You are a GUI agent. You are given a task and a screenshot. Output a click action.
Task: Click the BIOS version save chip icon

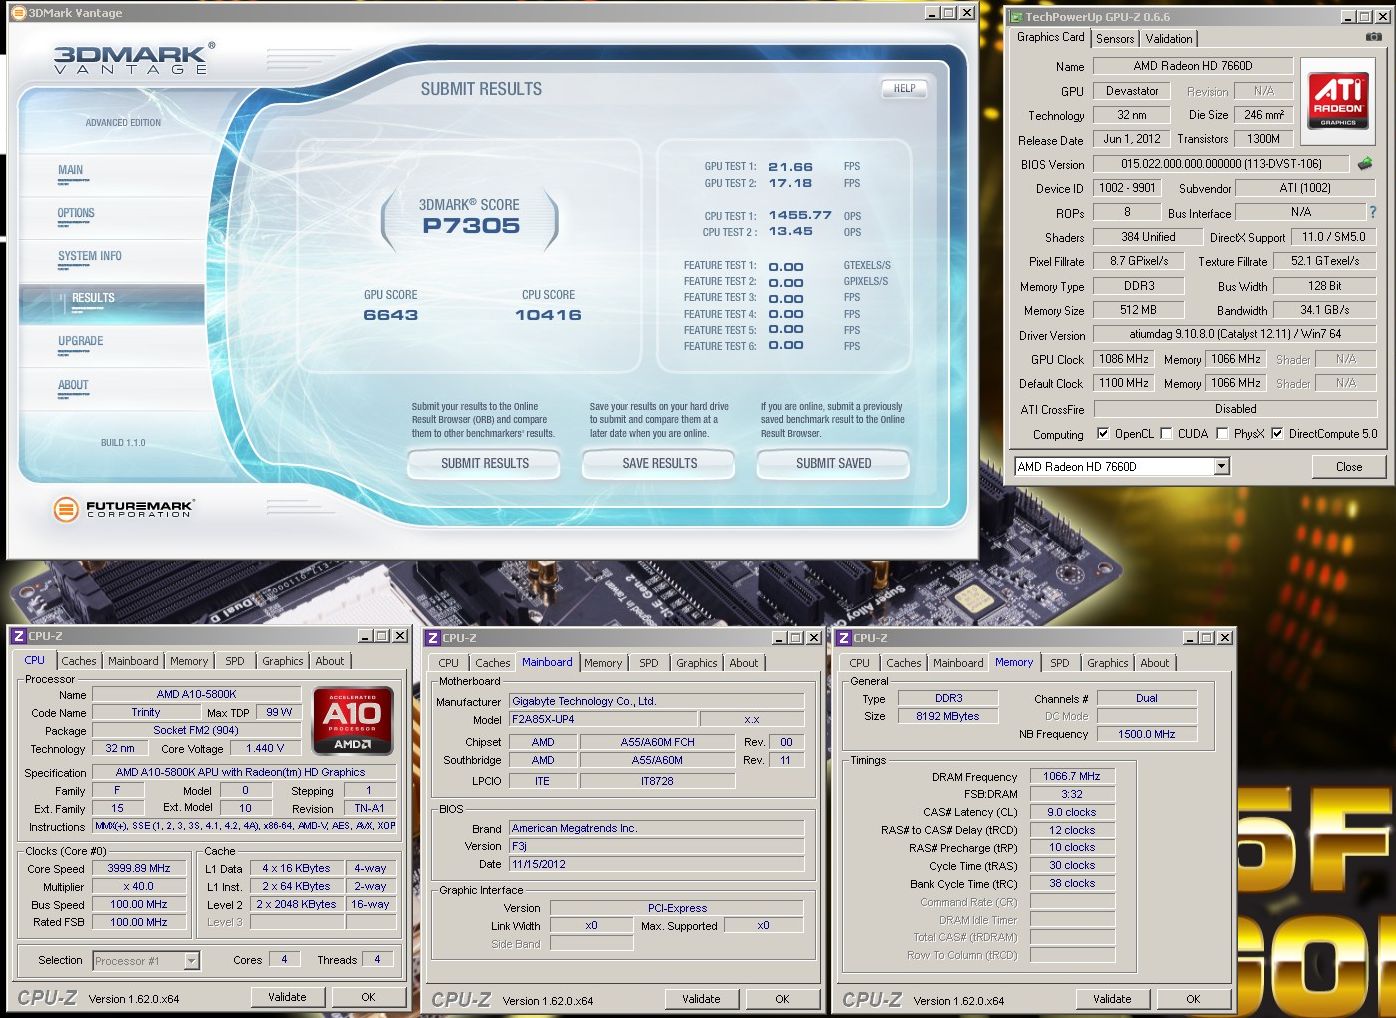pyautogui.click(x=1365, y=163)
